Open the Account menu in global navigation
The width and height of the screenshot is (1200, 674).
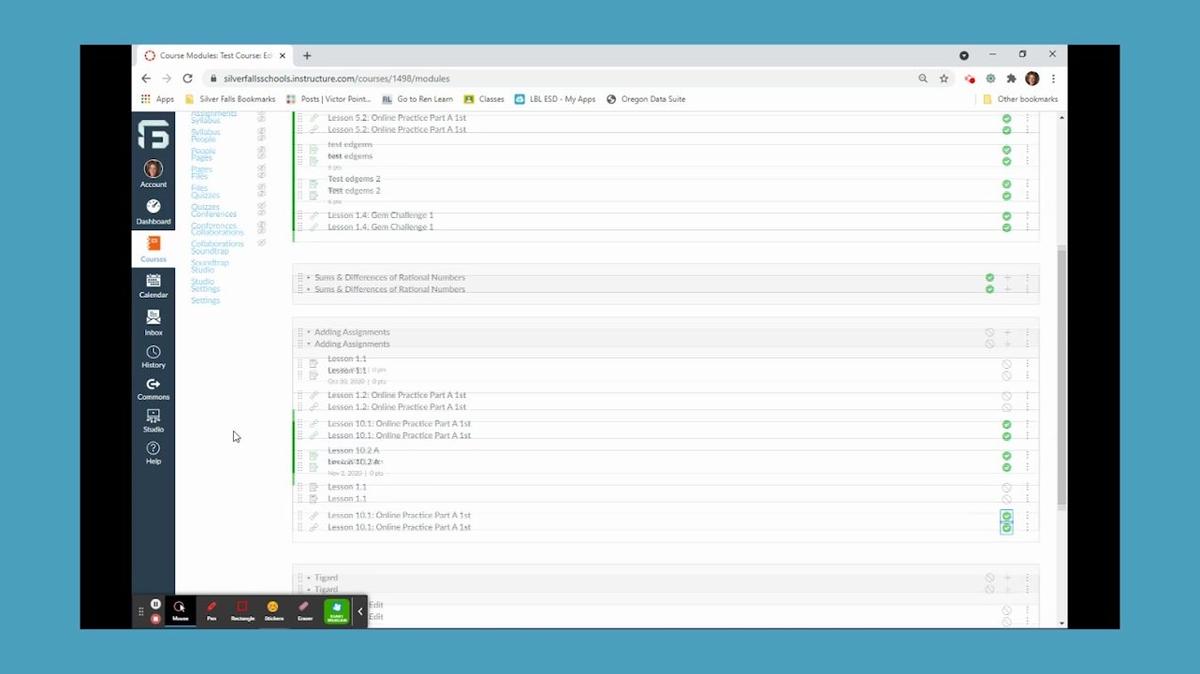click(153, 173)
